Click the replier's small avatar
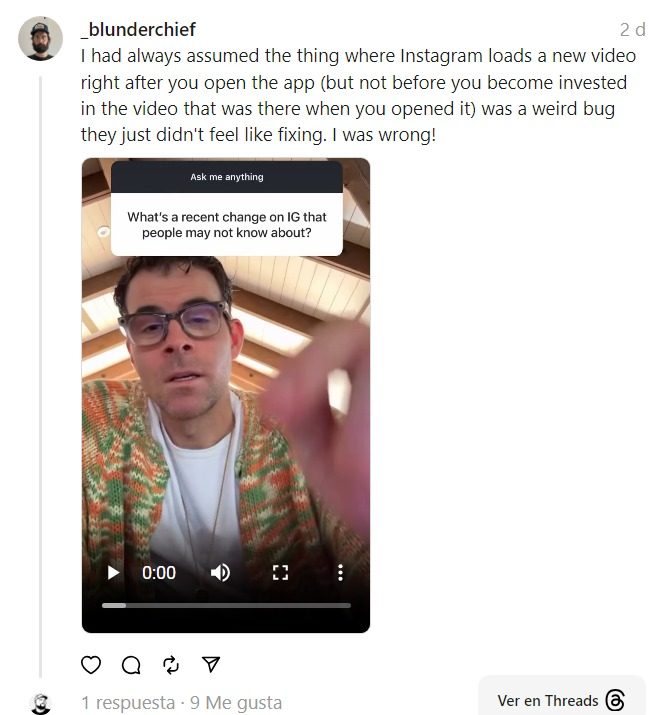The image size is (649, 715). coord(41,704)
